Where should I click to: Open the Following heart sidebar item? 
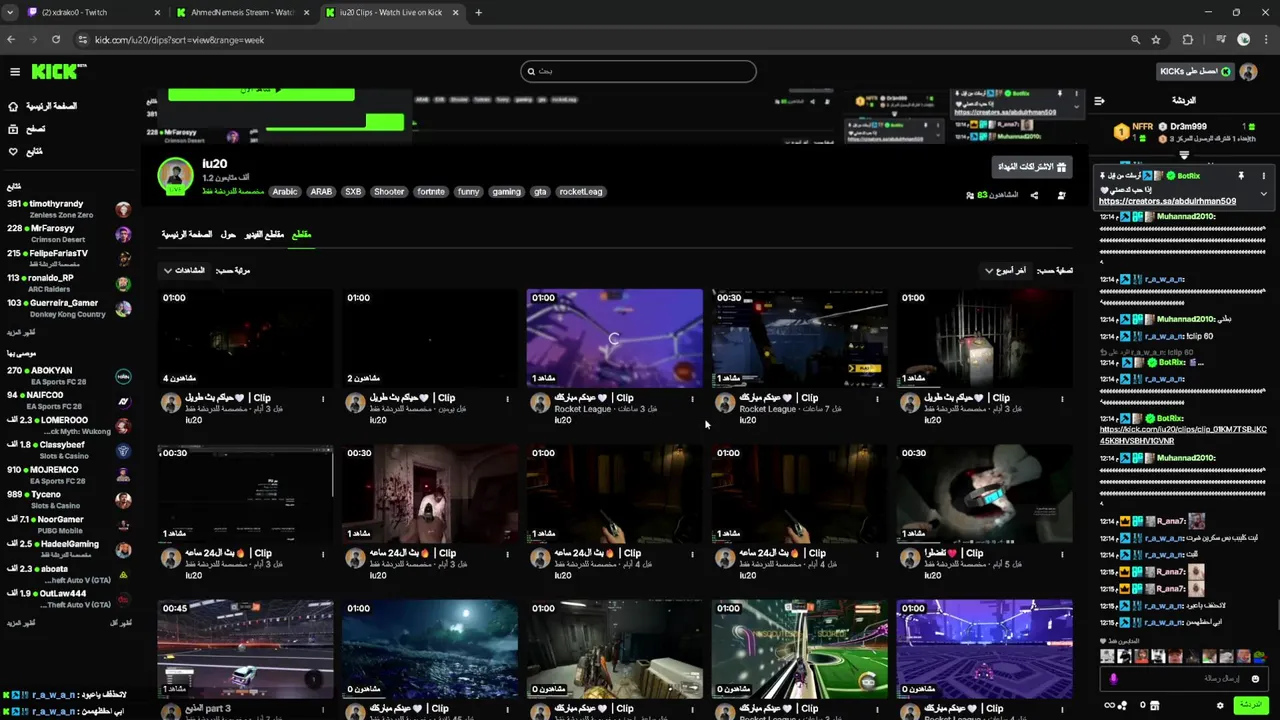click(26, 152)
